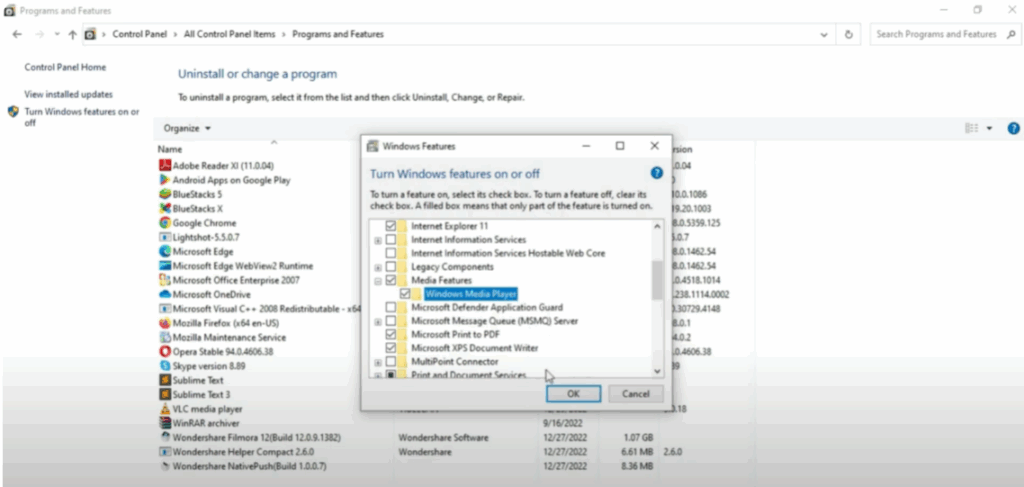Expand Legacy Components tree node
Viewport: 1024px width, 487px height.
377,268
